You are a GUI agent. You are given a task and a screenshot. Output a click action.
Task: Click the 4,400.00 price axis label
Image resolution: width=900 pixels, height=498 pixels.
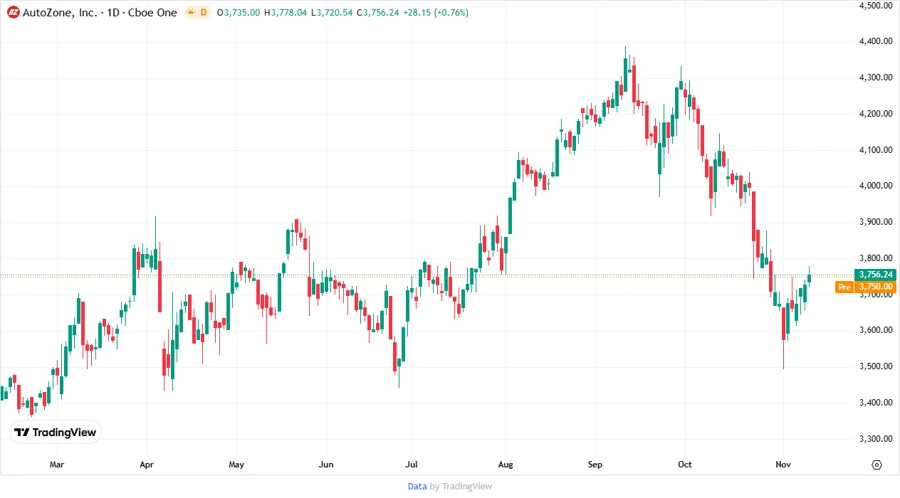pos(876,41)
